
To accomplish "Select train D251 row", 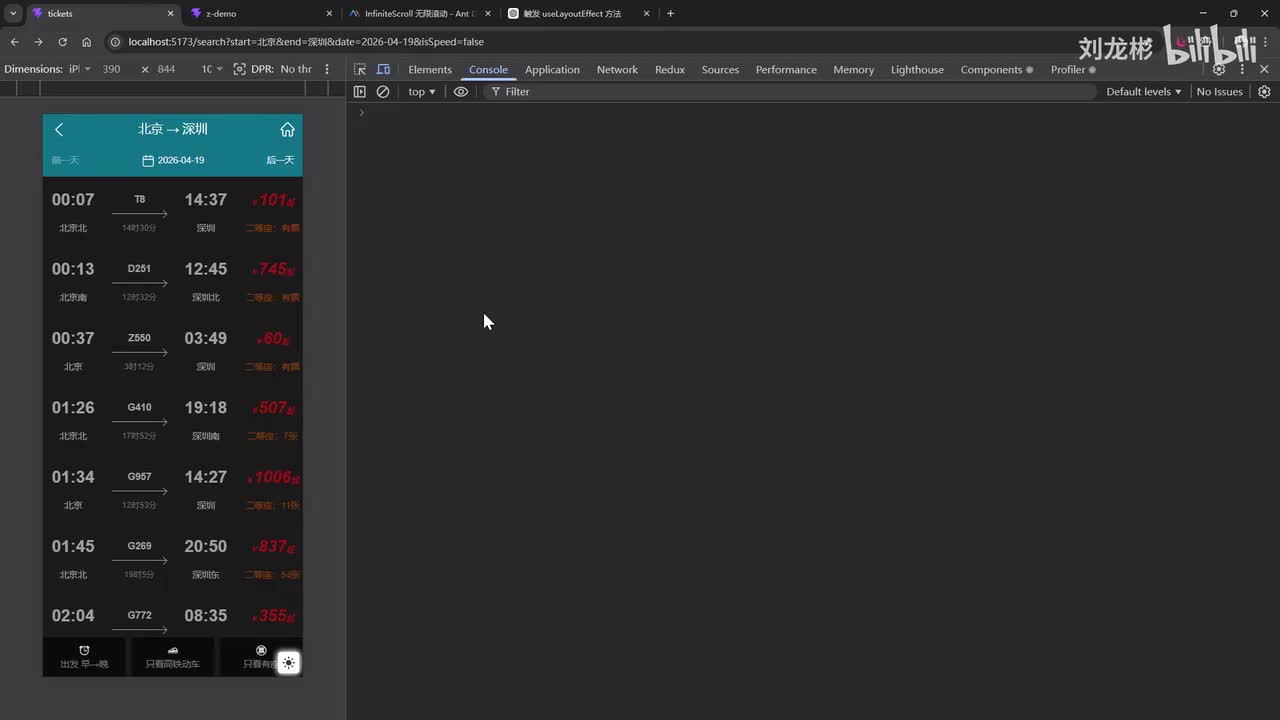I will coord(172,282).
